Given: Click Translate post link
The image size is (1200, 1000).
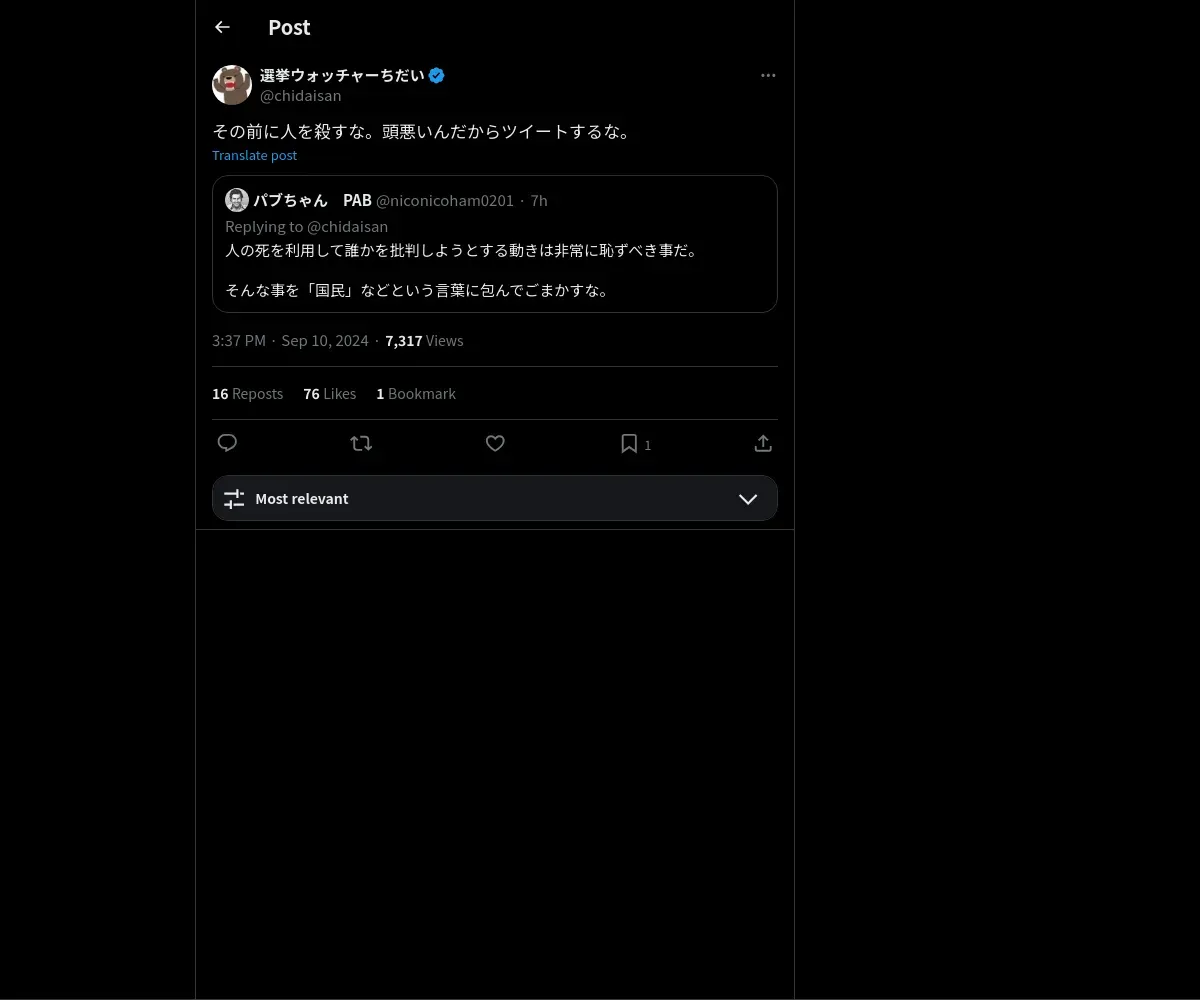Looking at the screenshot, I should click(x=254, y=155).
